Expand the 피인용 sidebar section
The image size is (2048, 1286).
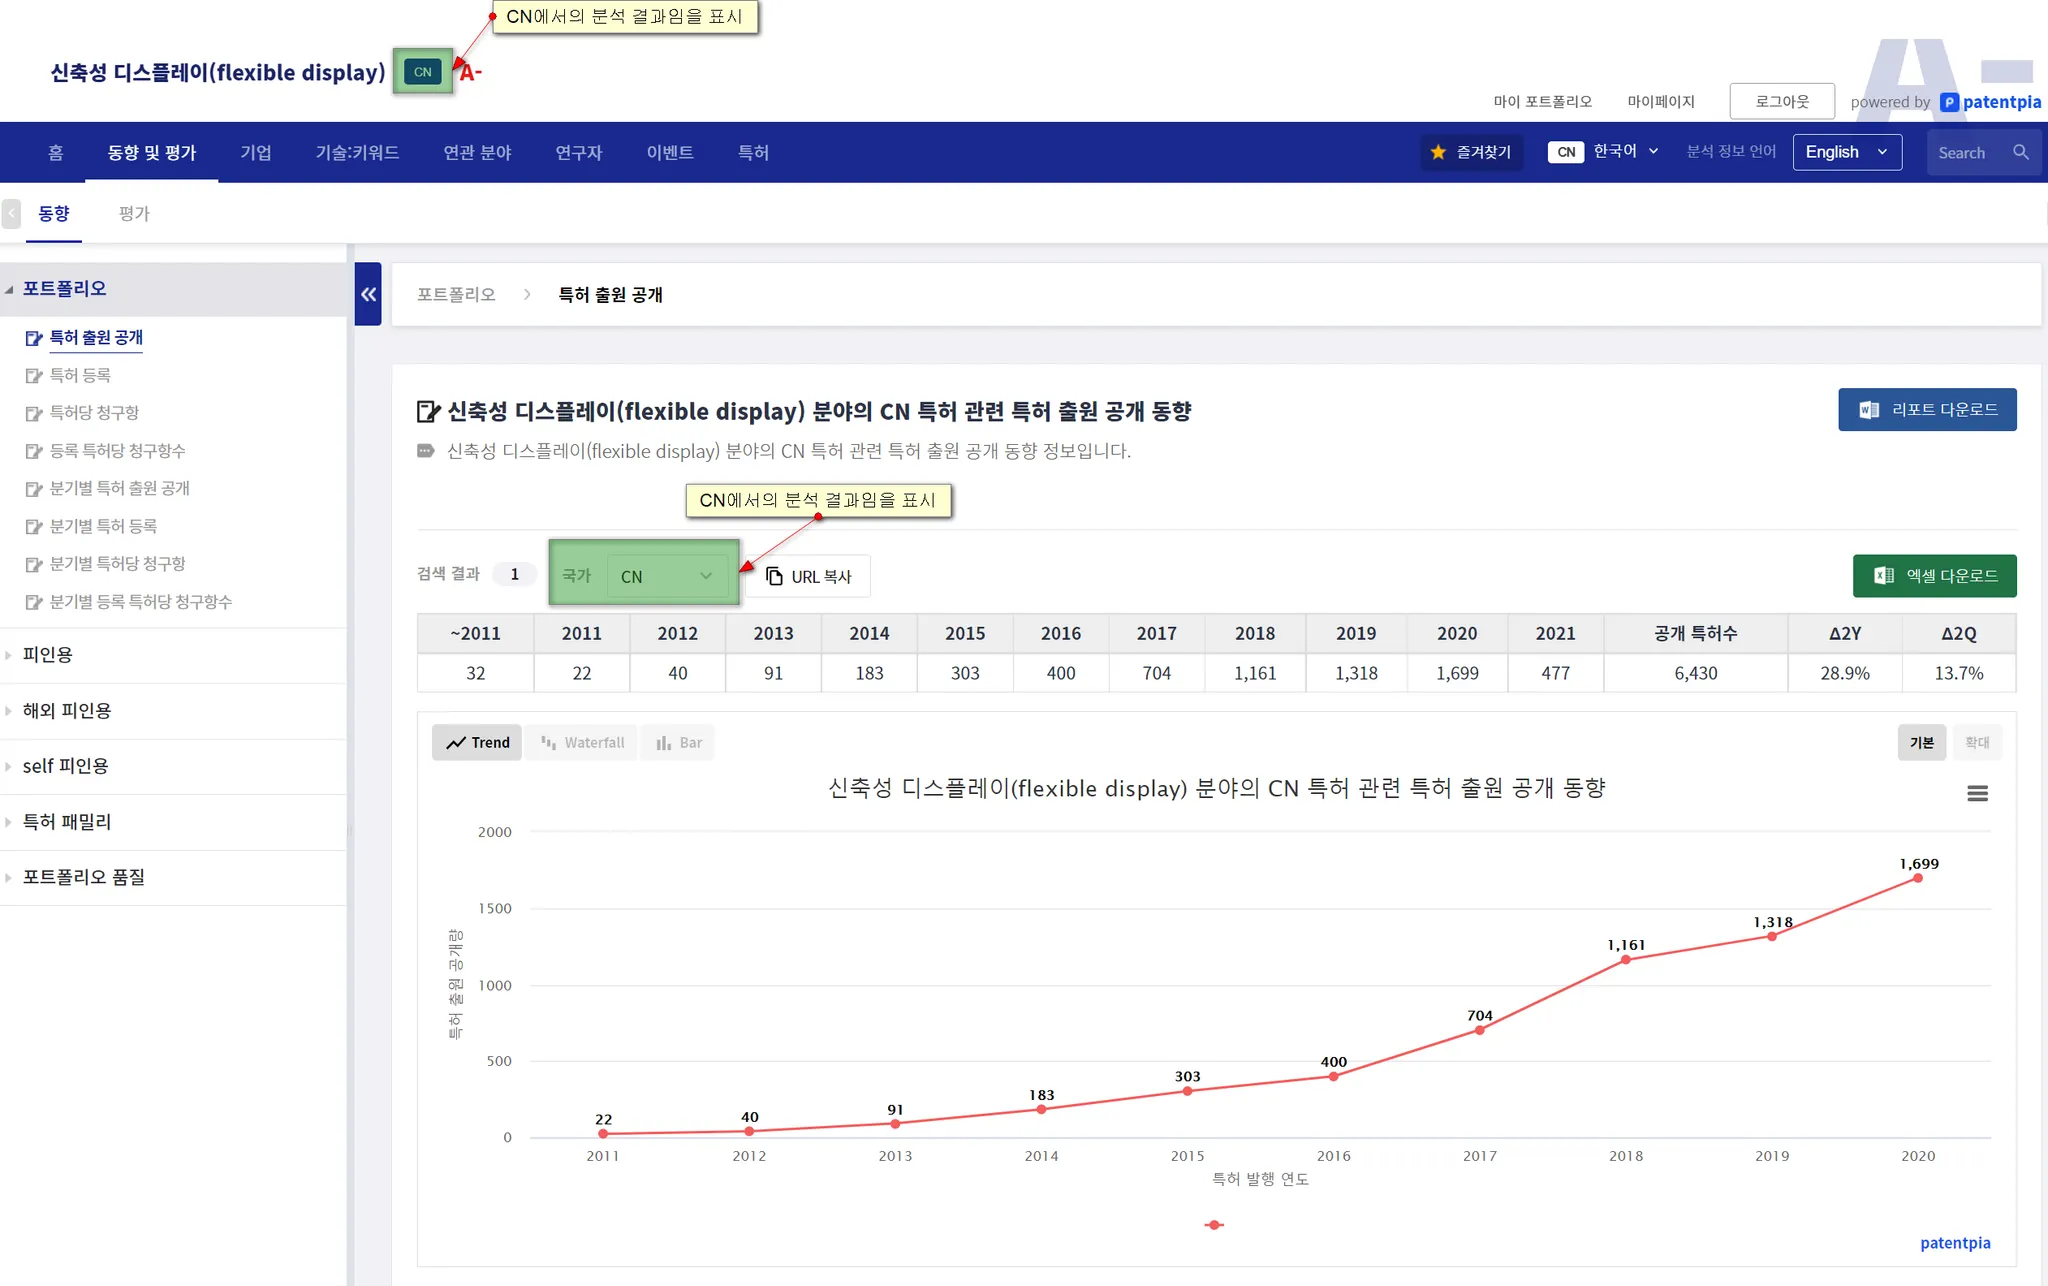[x=48, y=655]
